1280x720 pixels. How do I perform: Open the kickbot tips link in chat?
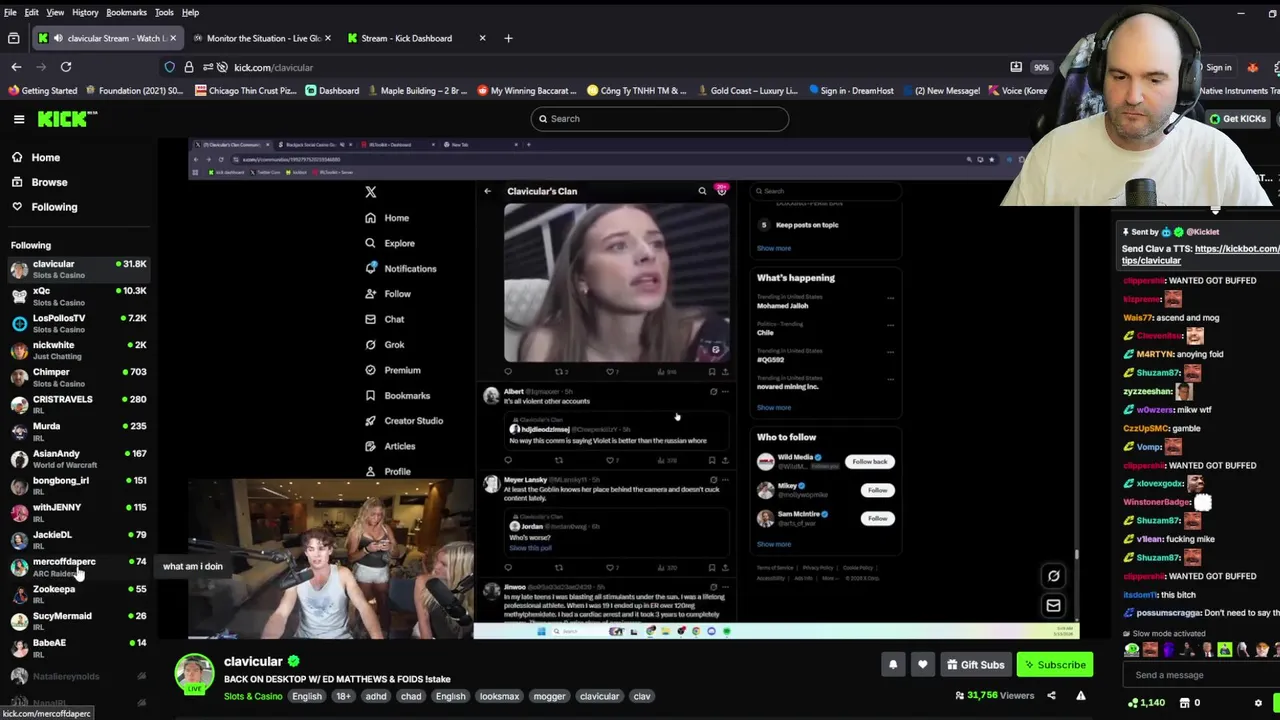coord(1200,254)
